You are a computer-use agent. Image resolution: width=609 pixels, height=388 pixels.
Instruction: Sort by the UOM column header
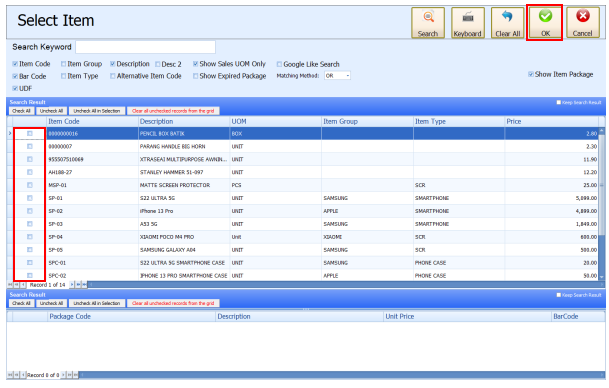(x=276, y=122)
